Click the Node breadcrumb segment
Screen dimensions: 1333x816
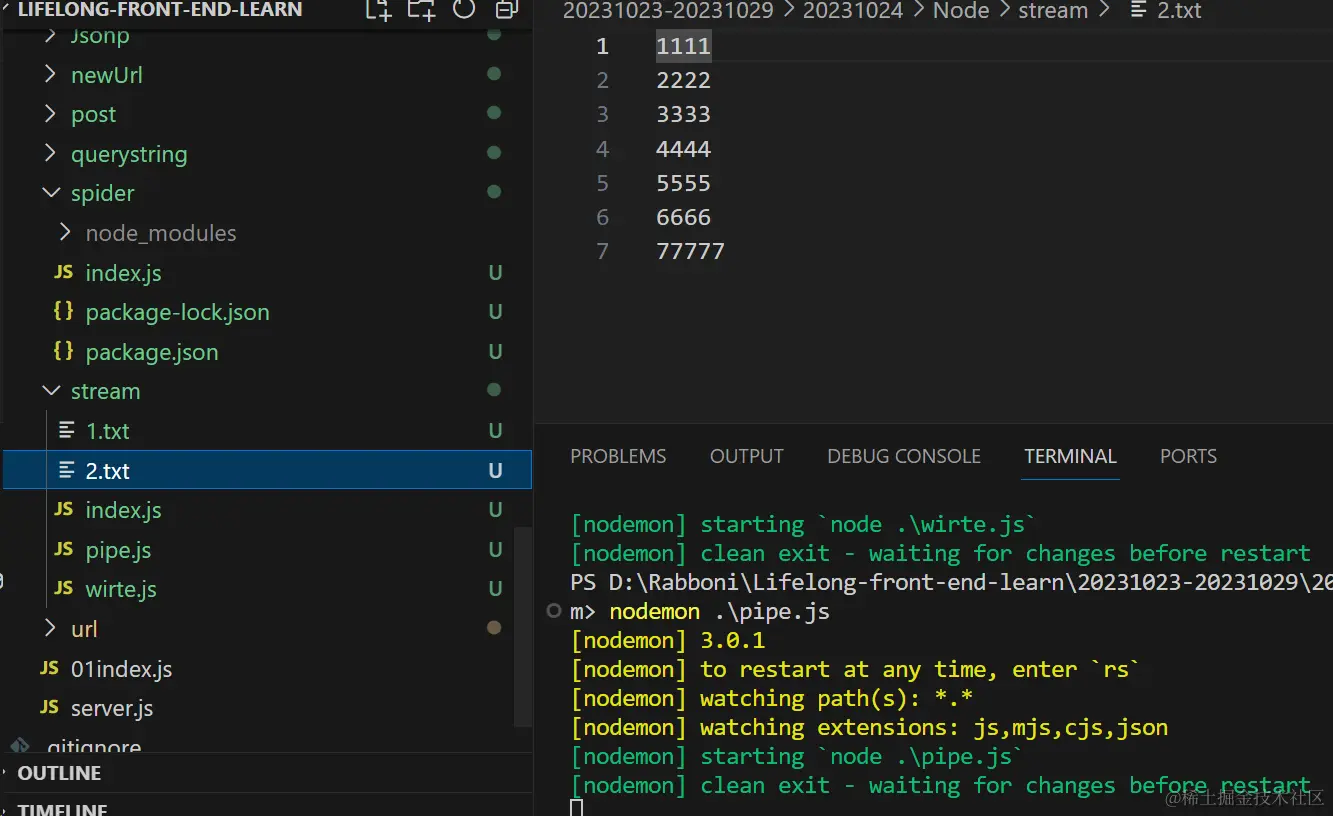click(961, 11)
